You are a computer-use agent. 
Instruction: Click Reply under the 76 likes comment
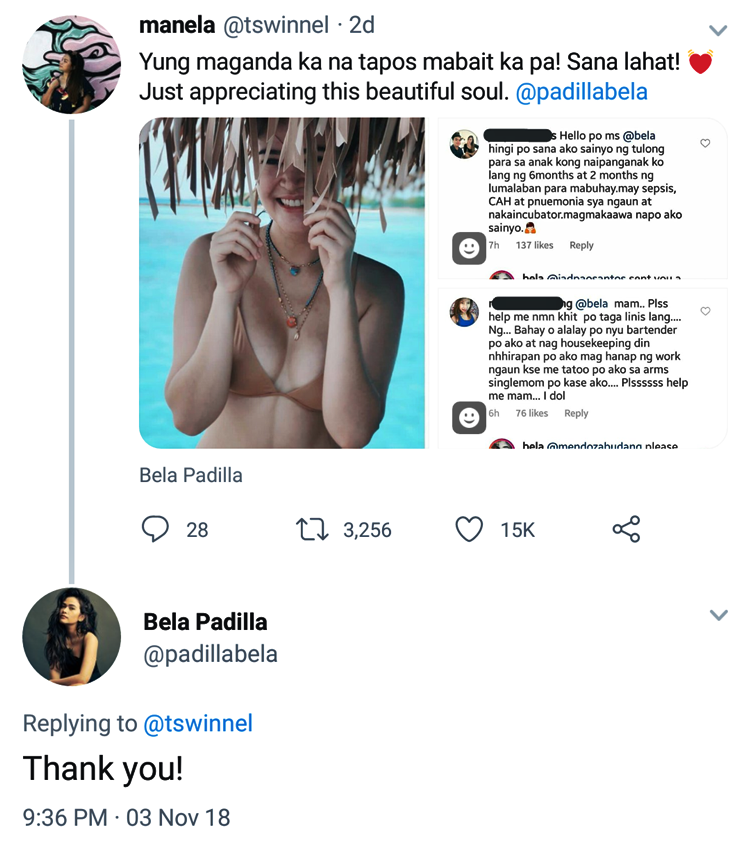576,413
